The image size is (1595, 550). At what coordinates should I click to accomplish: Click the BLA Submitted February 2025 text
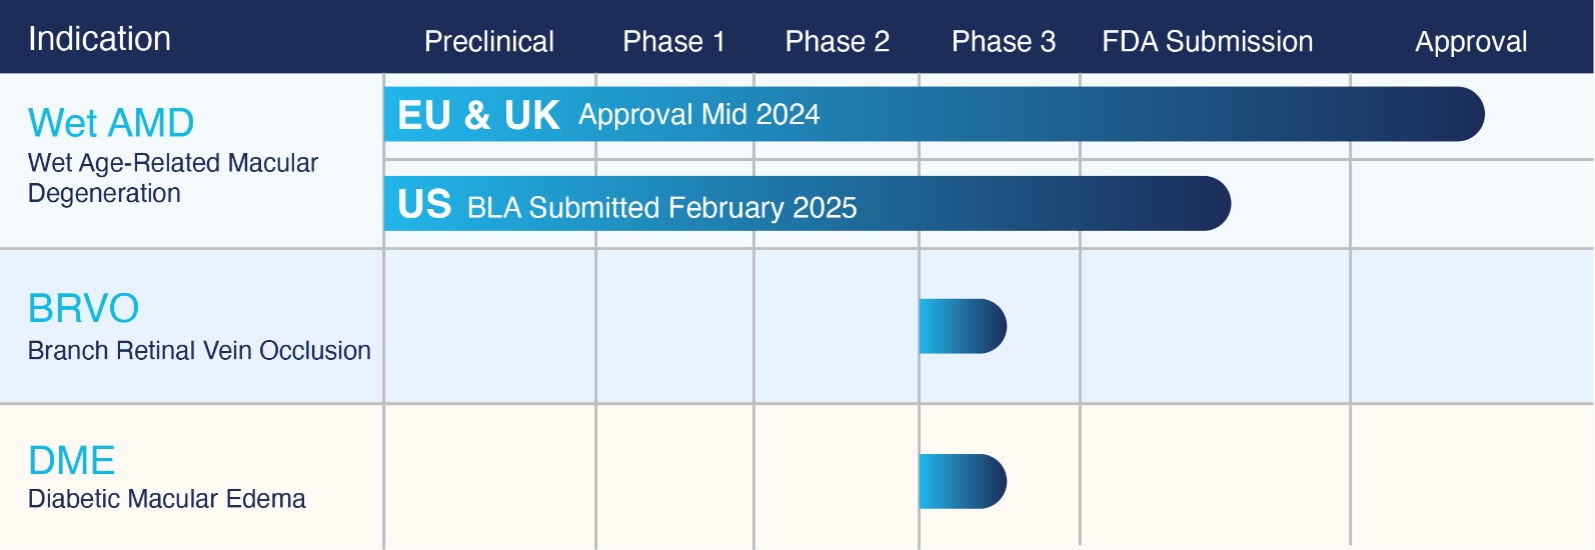tap(662, 207)
